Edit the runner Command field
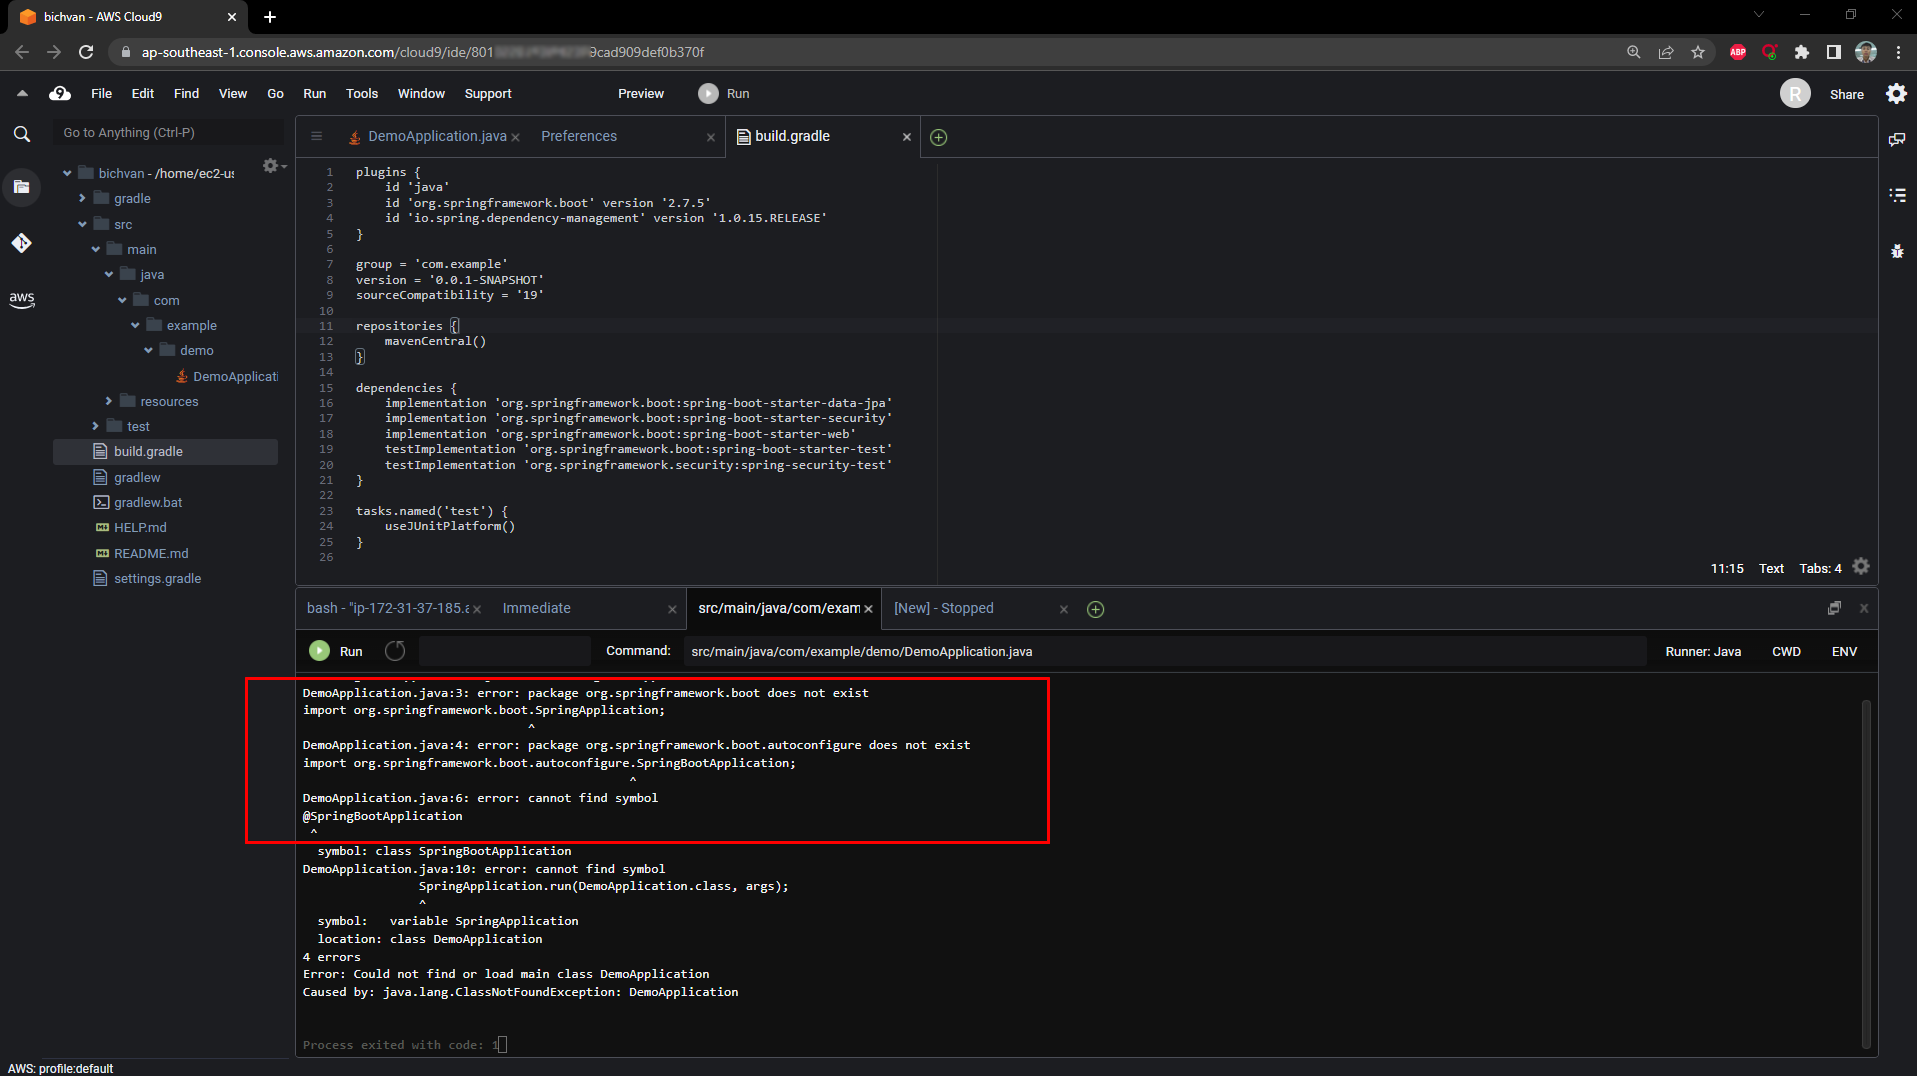This screenshot has width=1917, height=1076. tap(1165, 651)
